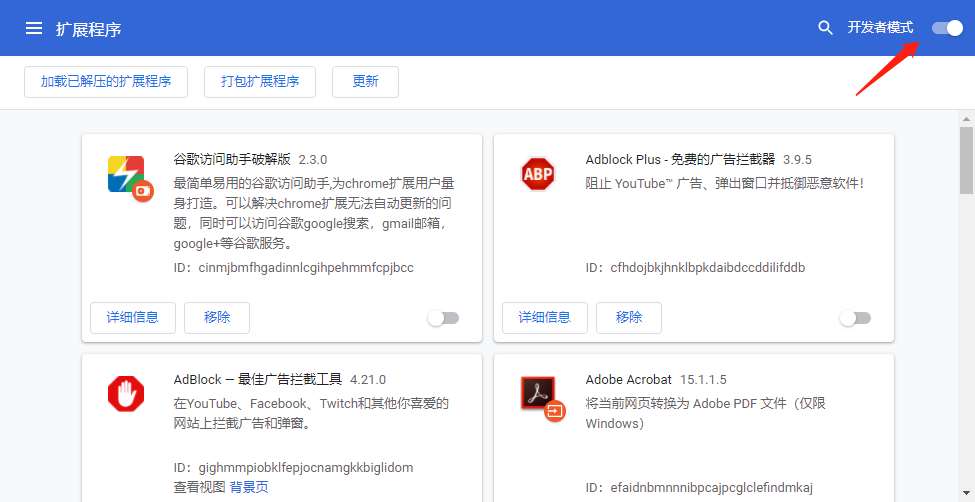
Task: Click 加载已解压的扩展程序 button
Action: coord(106,81)
